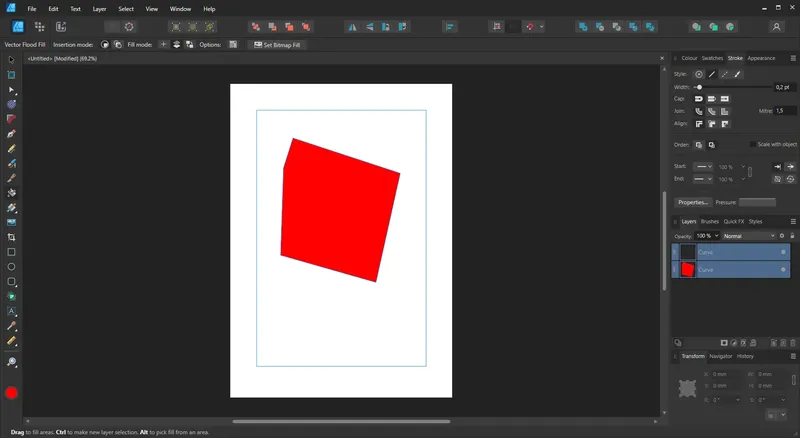The image size is (800, 438).
Task: Click Flip Horizontal in the top toolbar
Action: [353, 27]
